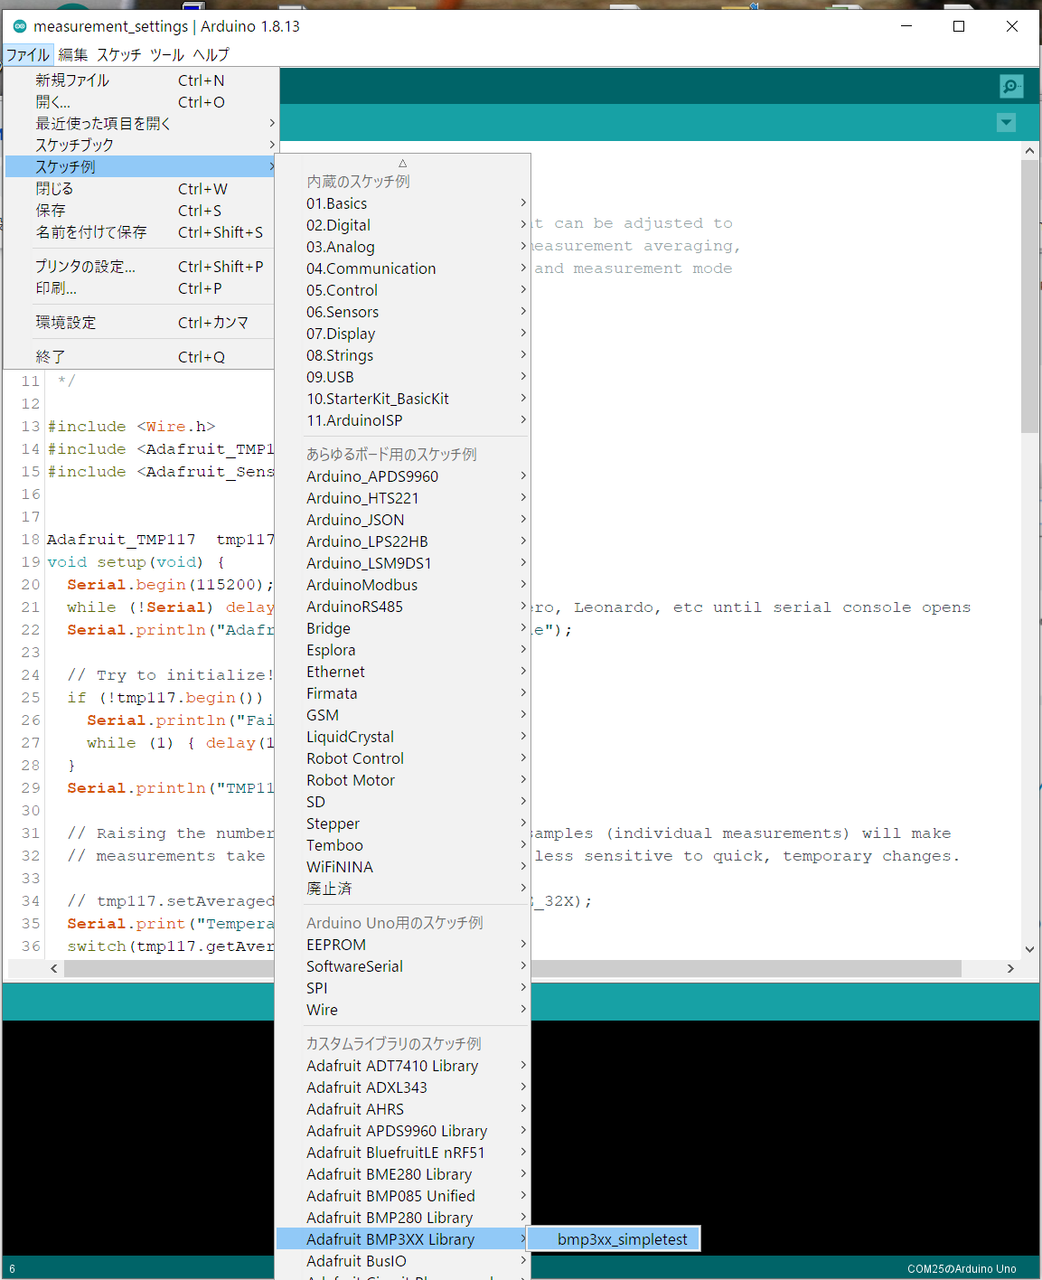Click the Arduino logo in title bar
This screenshot has height=1280, width=1042.
[19, 26]
